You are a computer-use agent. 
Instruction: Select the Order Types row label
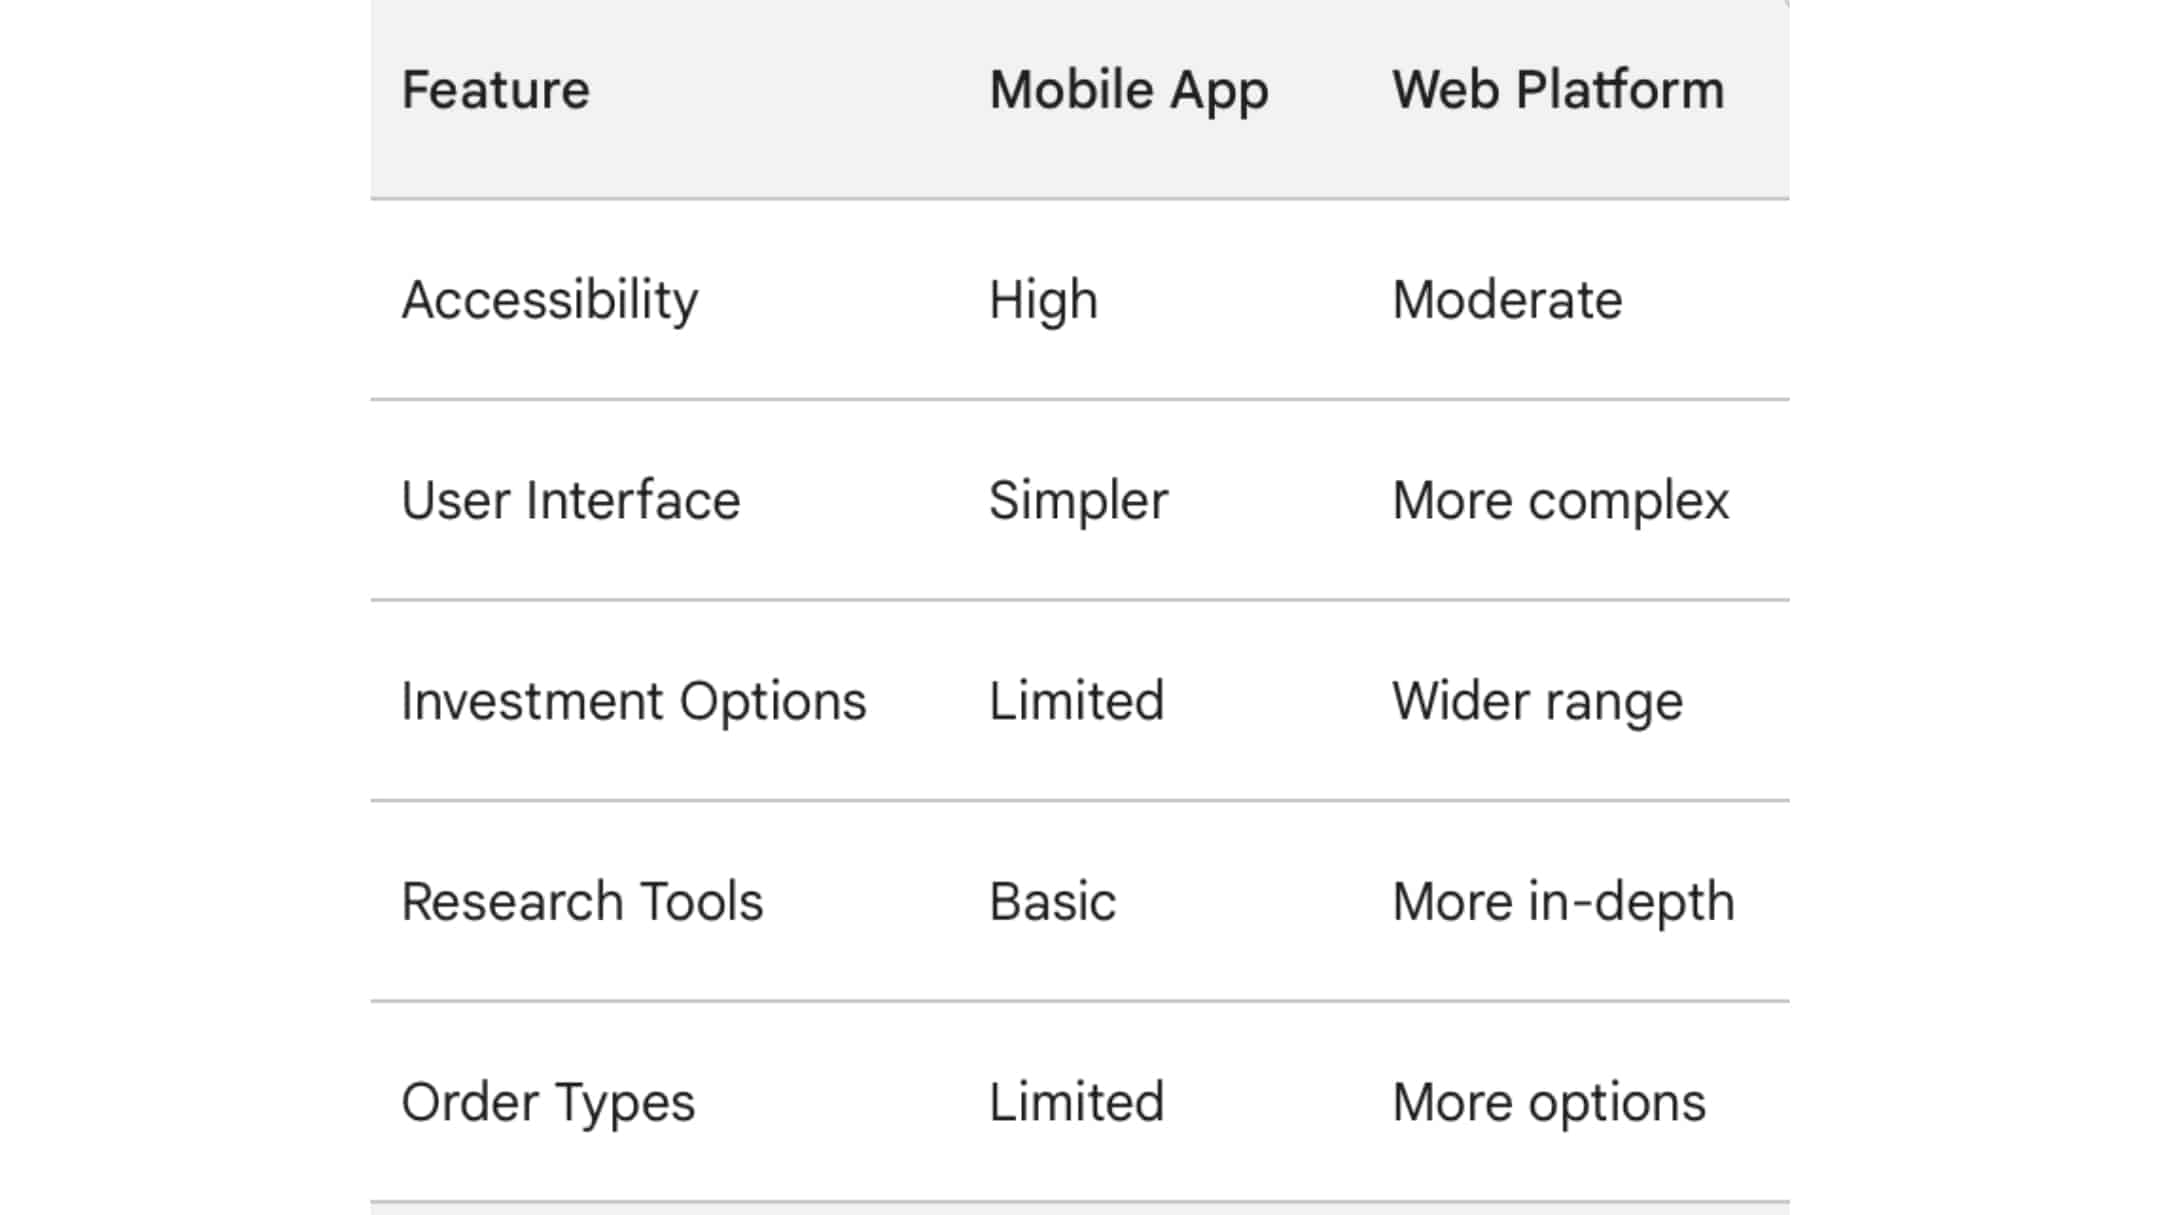click(x=548, y=1104)
